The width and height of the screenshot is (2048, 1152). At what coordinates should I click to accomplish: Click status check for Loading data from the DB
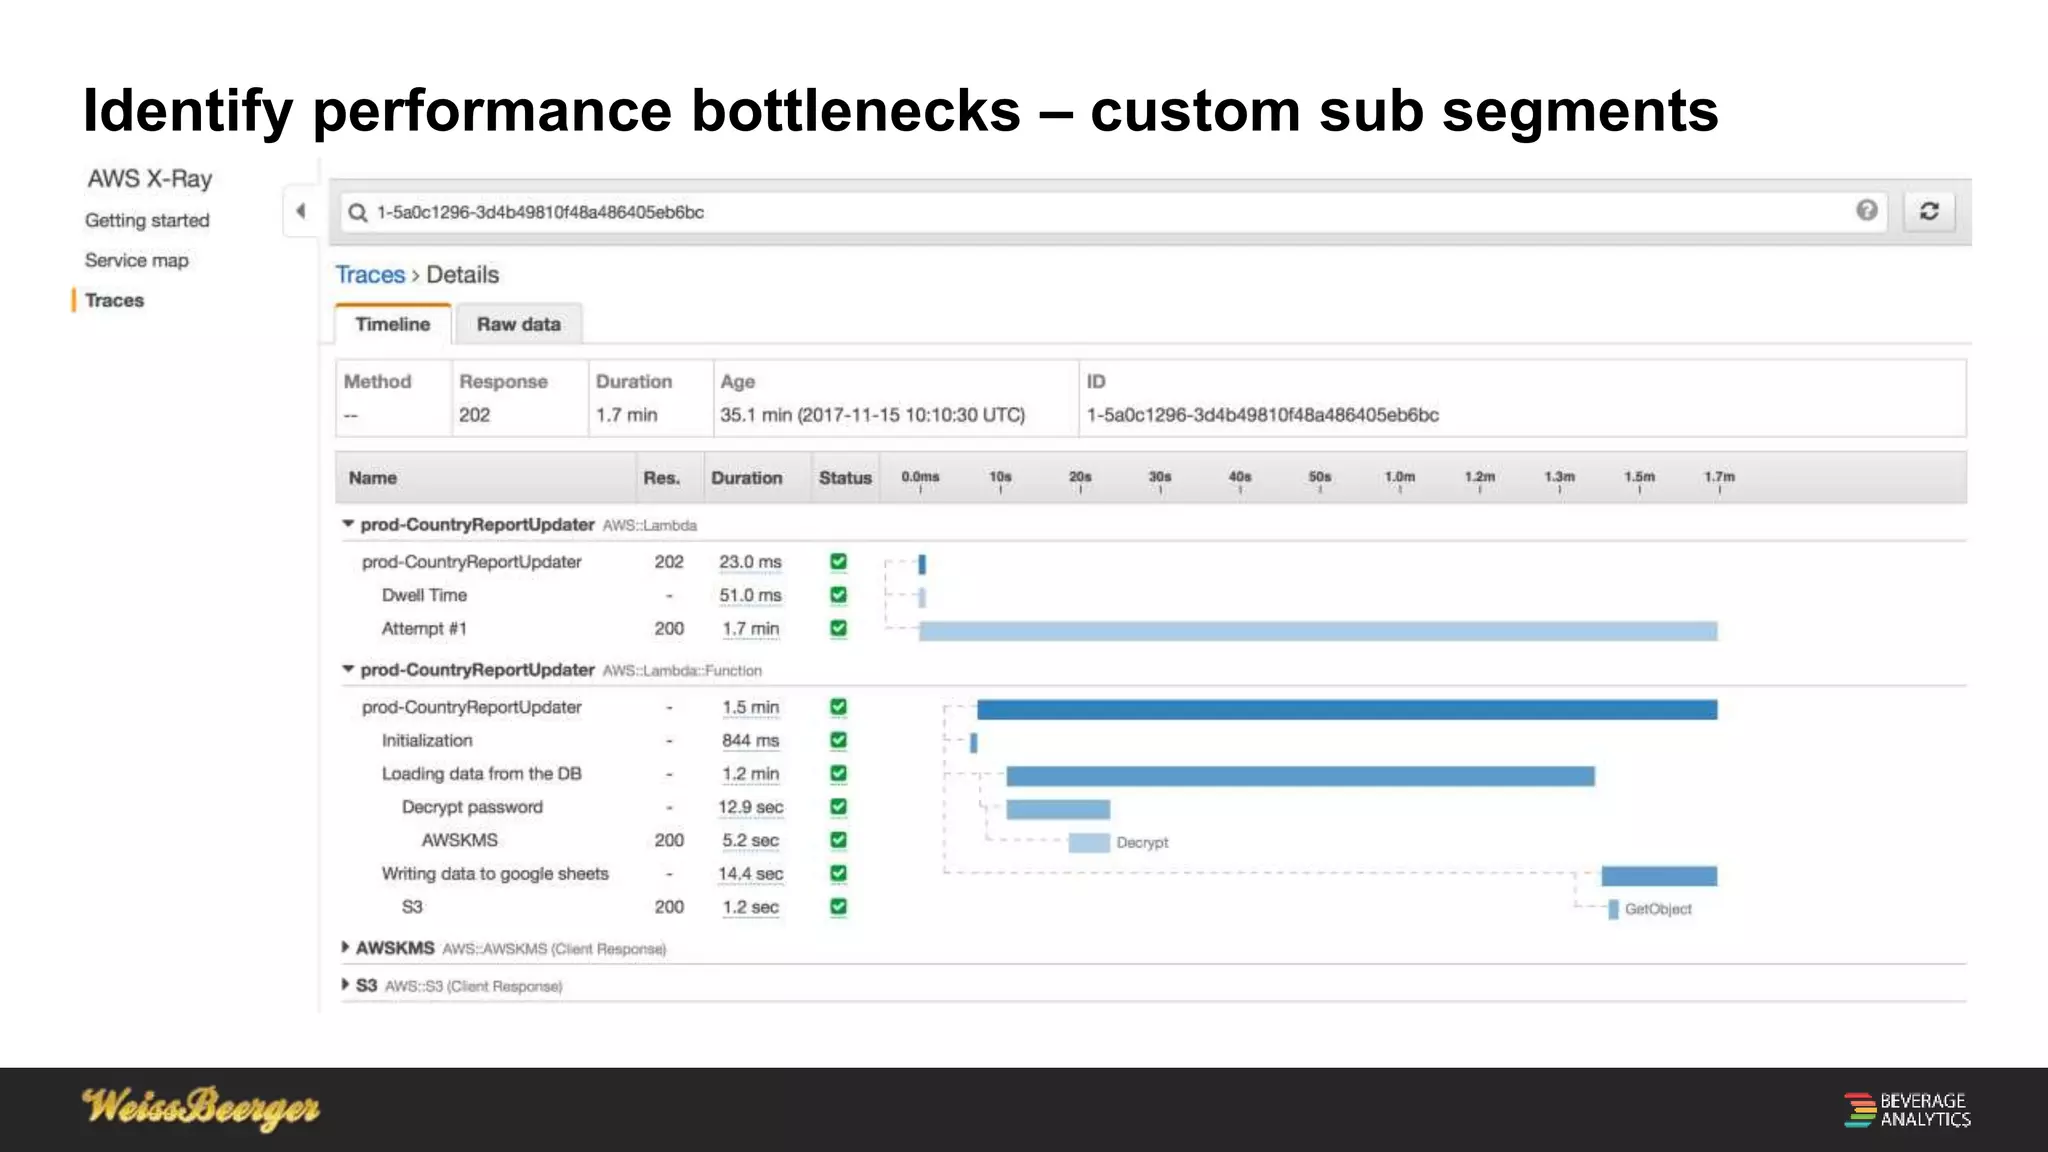(838, 773)
